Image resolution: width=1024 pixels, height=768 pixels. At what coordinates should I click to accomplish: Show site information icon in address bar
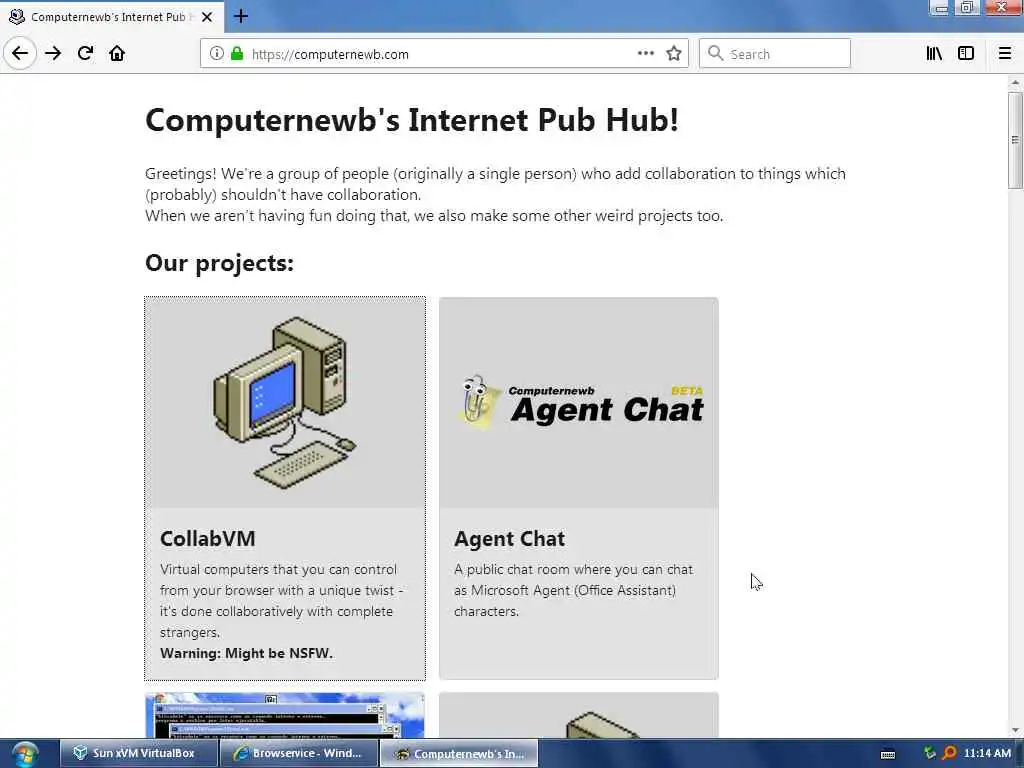pyautogui.click(x=217, y=54)
